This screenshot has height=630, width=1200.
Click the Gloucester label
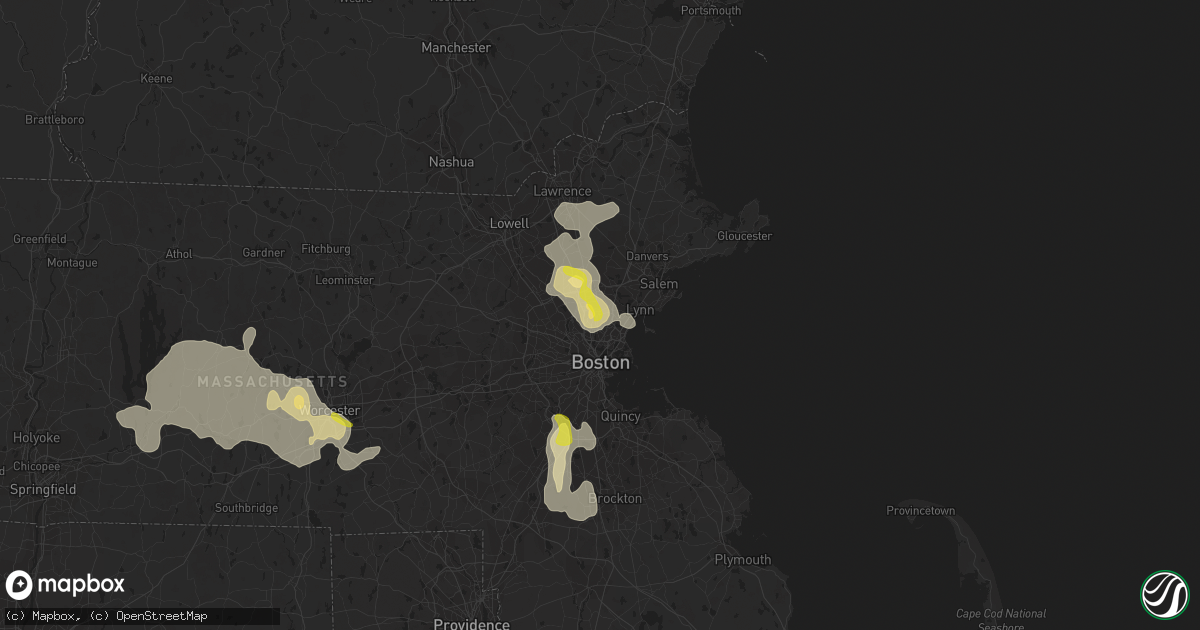pos(745,236)
